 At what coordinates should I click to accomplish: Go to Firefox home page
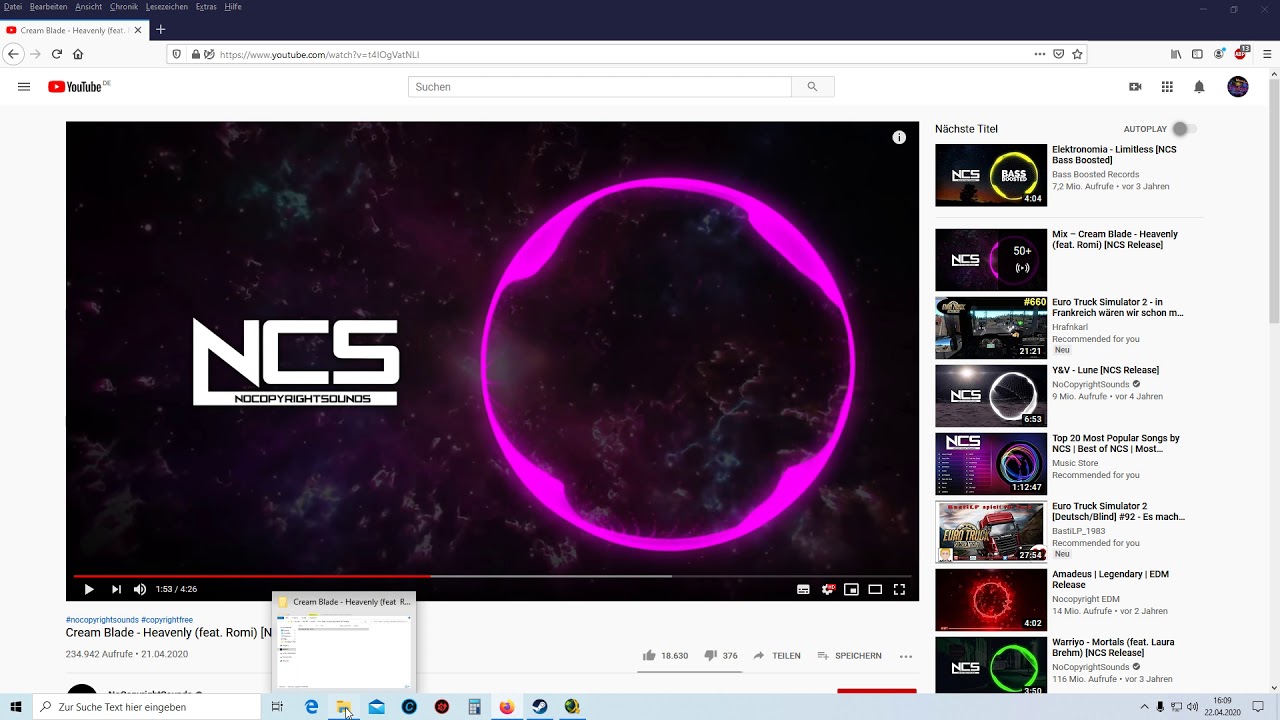pyautogui.click(x=78, y=54)
